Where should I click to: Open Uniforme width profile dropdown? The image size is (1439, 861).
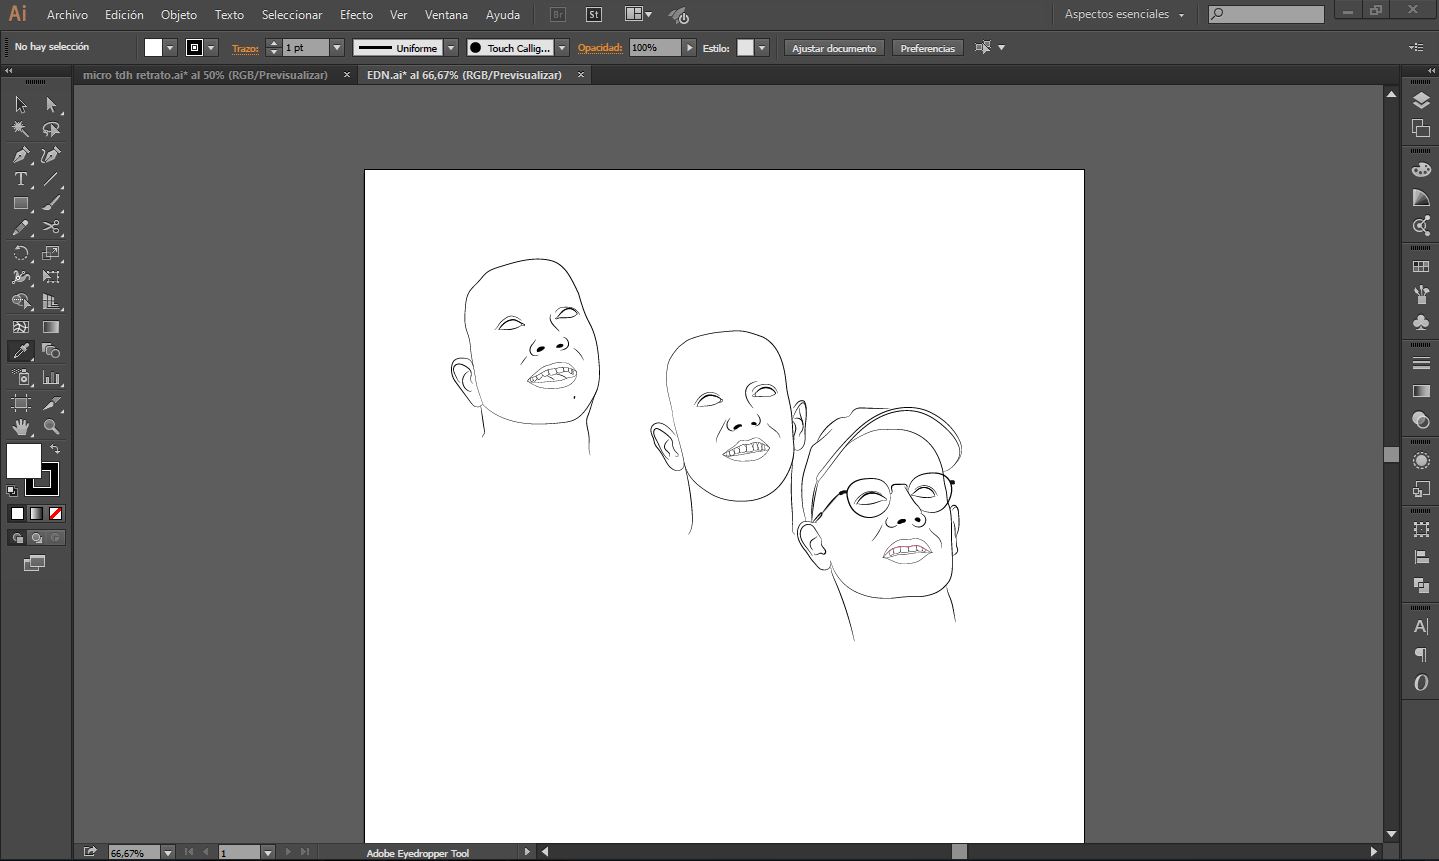point(451,48)
